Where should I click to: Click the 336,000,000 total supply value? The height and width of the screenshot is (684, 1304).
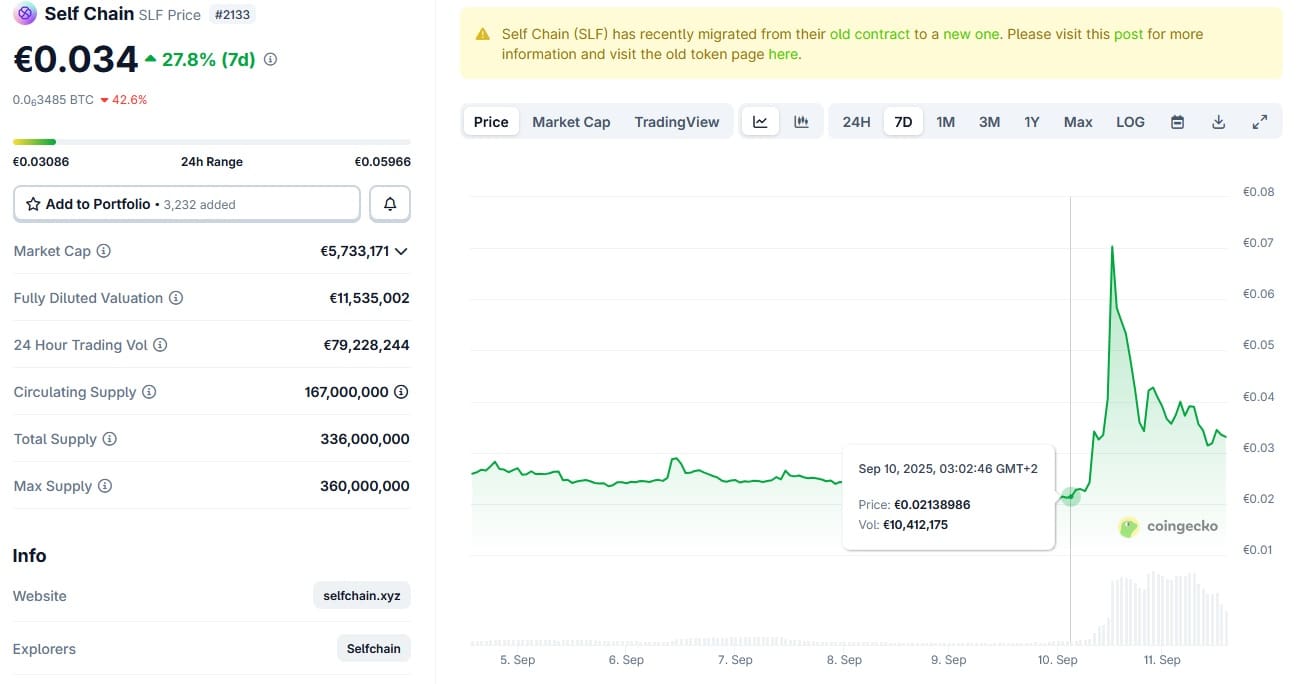click(364, 439)
